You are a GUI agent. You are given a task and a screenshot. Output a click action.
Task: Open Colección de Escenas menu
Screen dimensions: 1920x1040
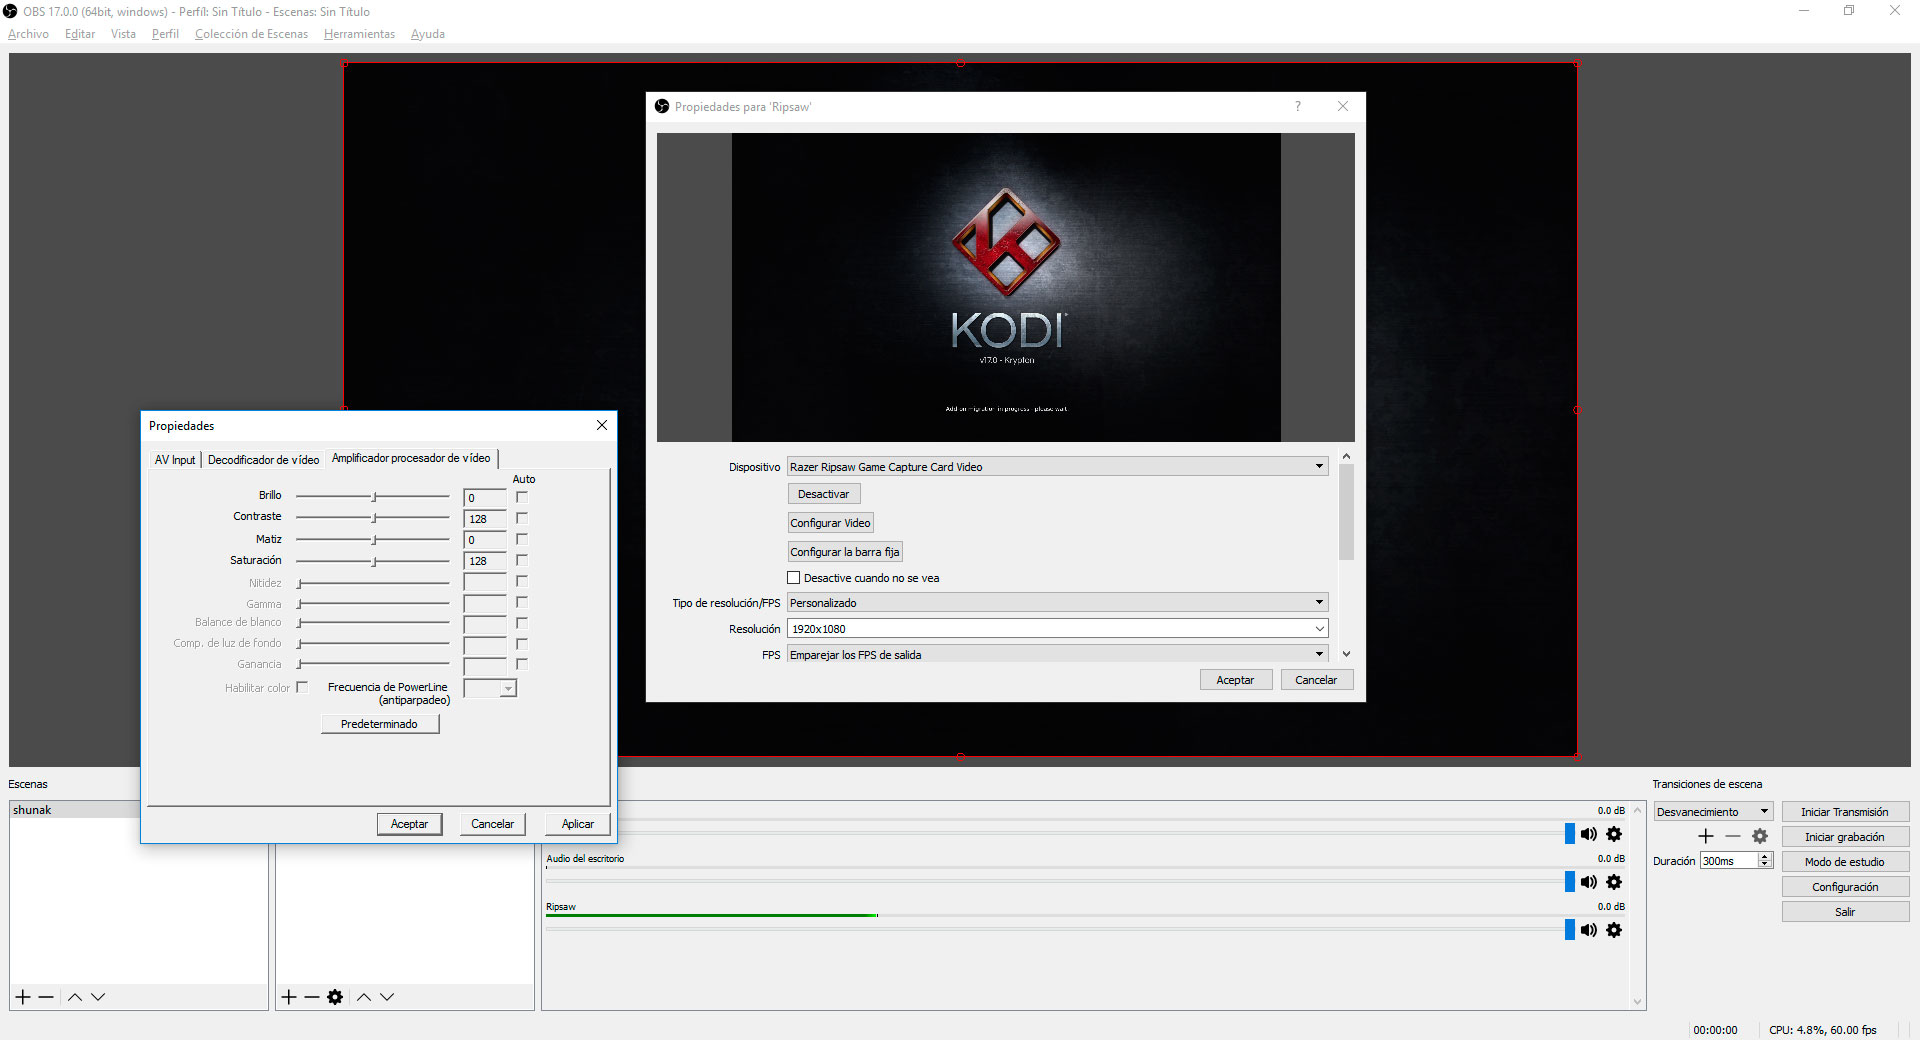pos(251,34)
